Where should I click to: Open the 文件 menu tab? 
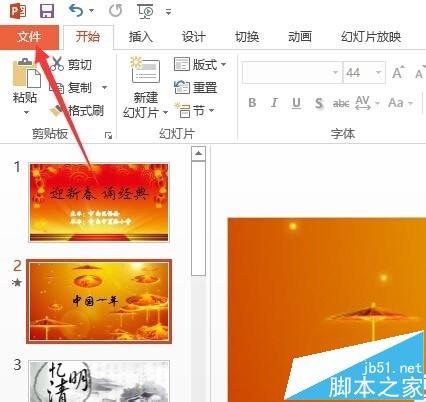coord(29,37)
